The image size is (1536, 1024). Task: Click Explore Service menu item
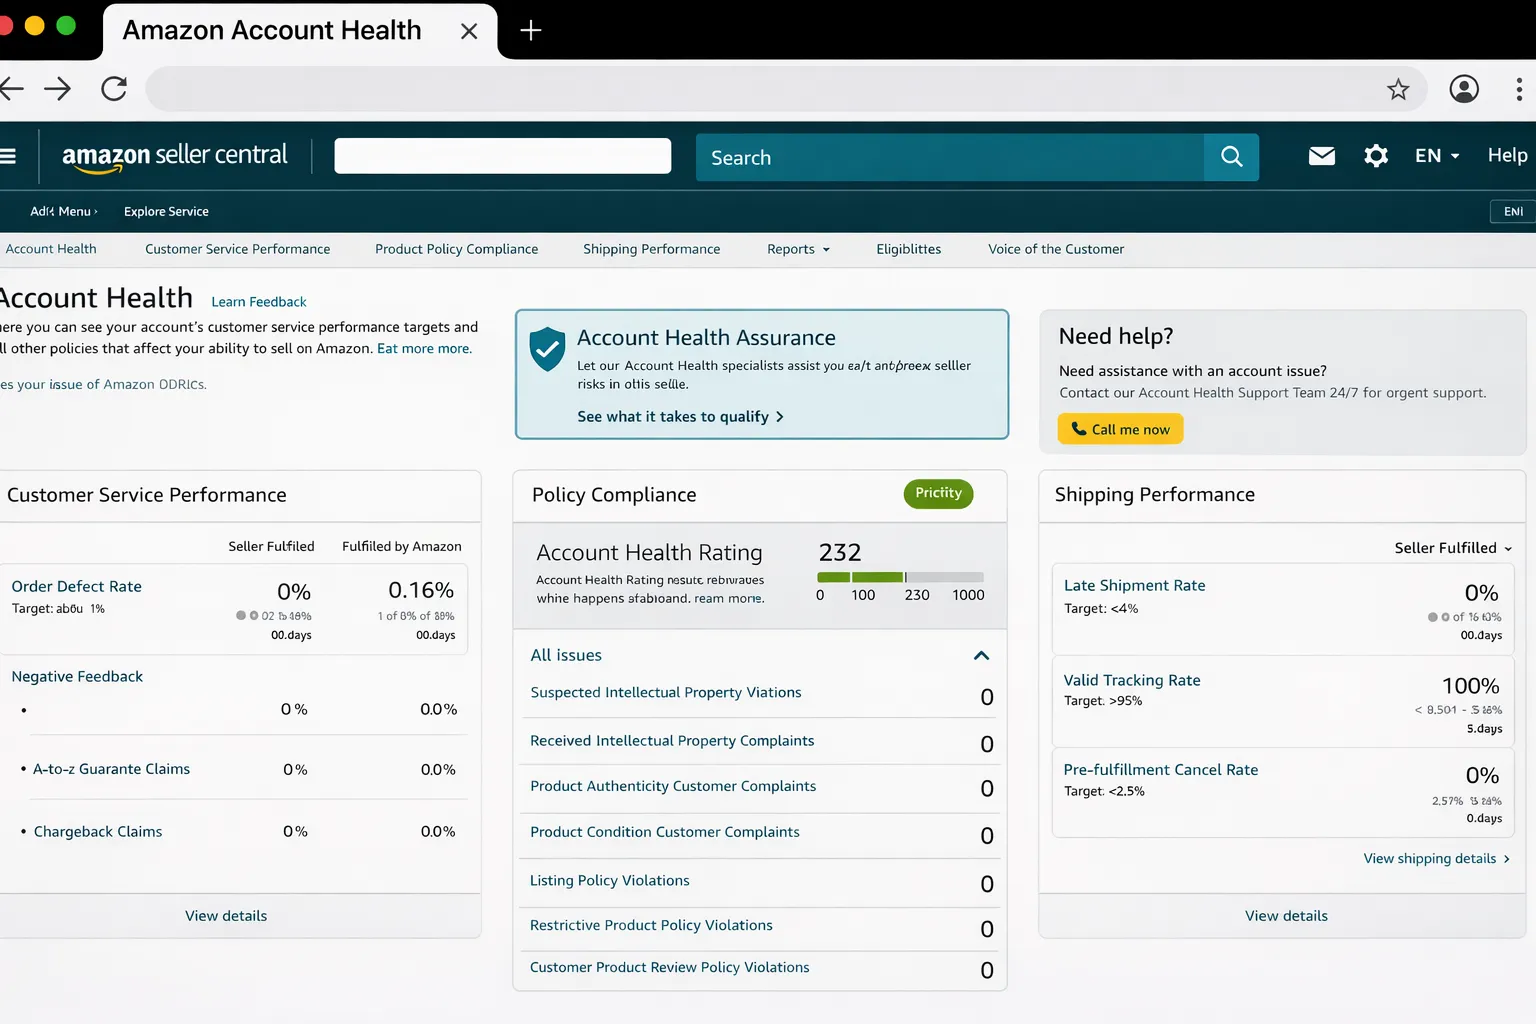tap(166, 211)
